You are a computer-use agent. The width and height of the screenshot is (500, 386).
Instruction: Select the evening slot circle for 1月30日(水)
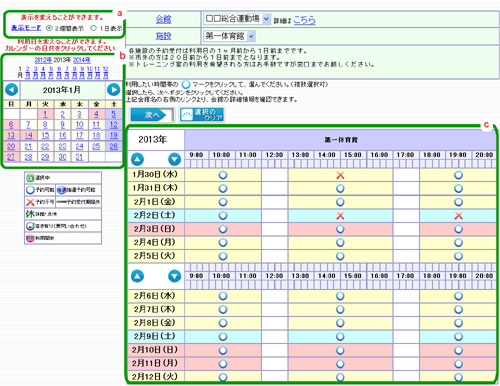pos(459,175)
